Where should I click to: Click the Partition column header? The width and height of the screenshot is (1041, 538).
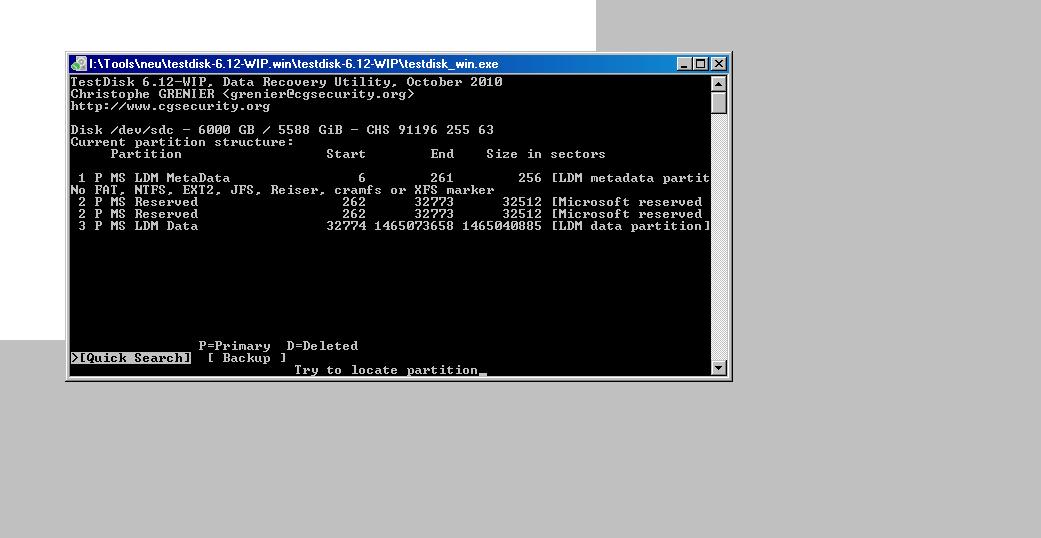(x=146, y=154)
